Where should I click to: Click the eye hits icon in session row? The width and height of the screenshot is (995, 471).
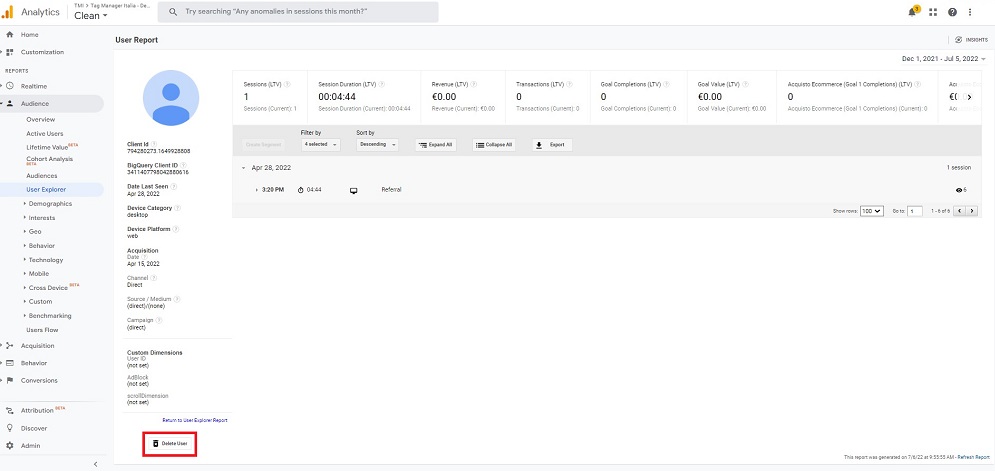point(959,190)
